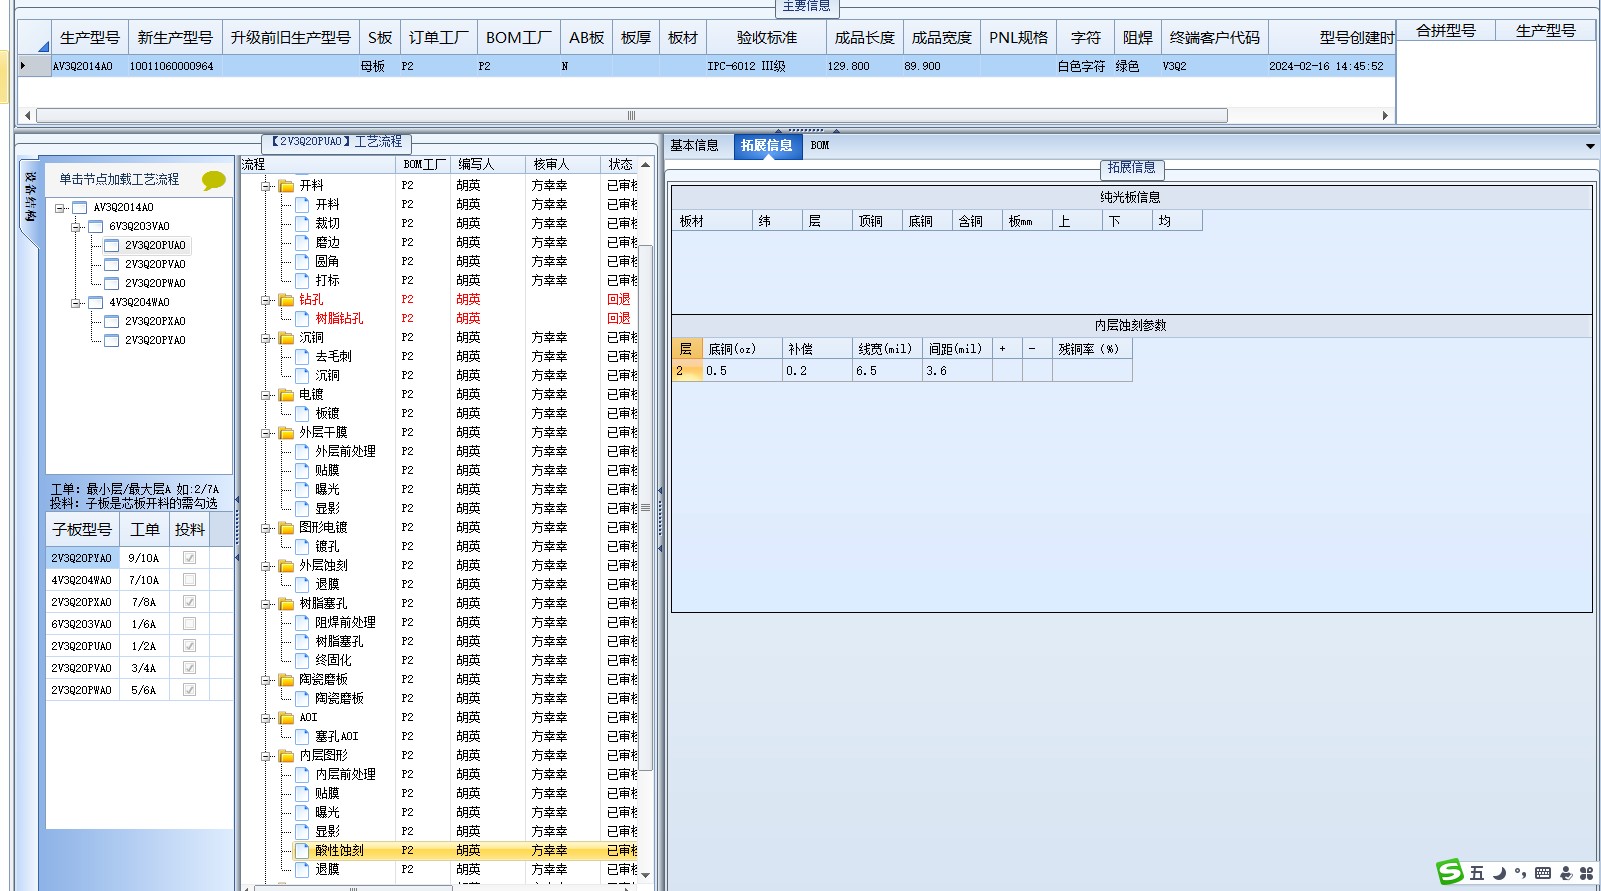The image size is (1601, 891).
Task: Click the 编写人 column header in process list
Action: click(488, 164)
